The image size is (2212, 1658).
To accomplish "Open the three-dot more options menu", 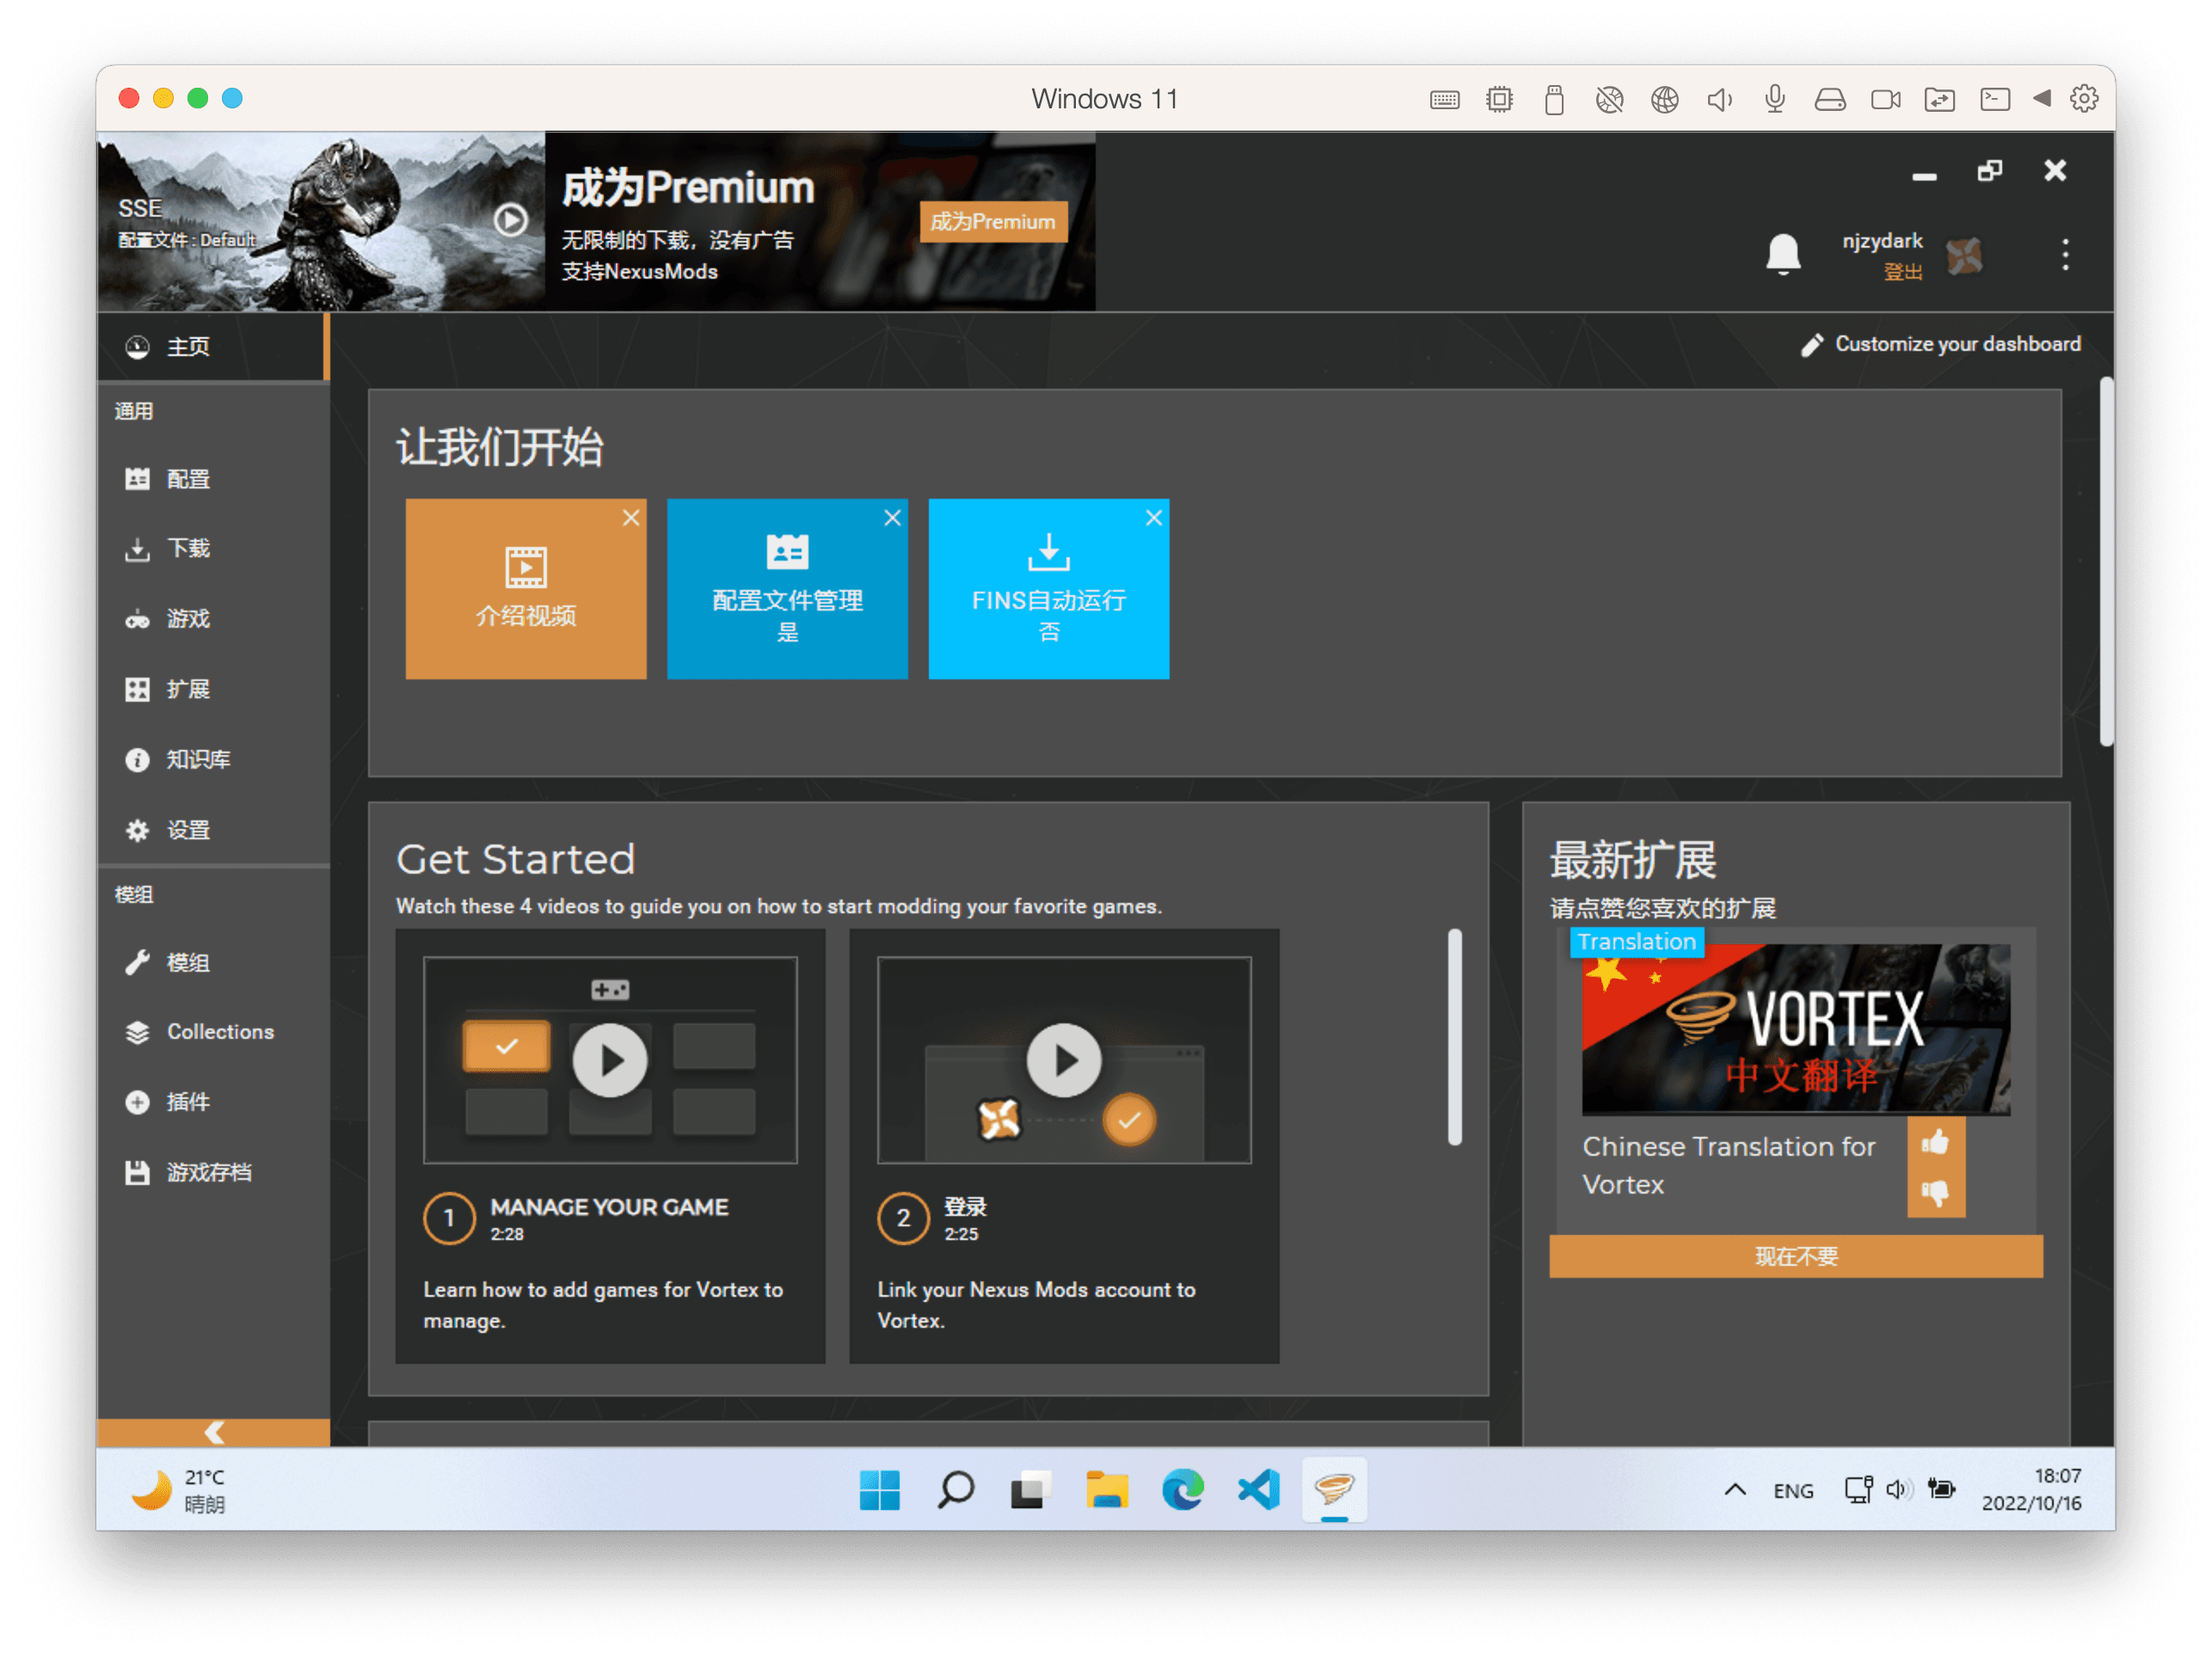I will point(2065,254).
